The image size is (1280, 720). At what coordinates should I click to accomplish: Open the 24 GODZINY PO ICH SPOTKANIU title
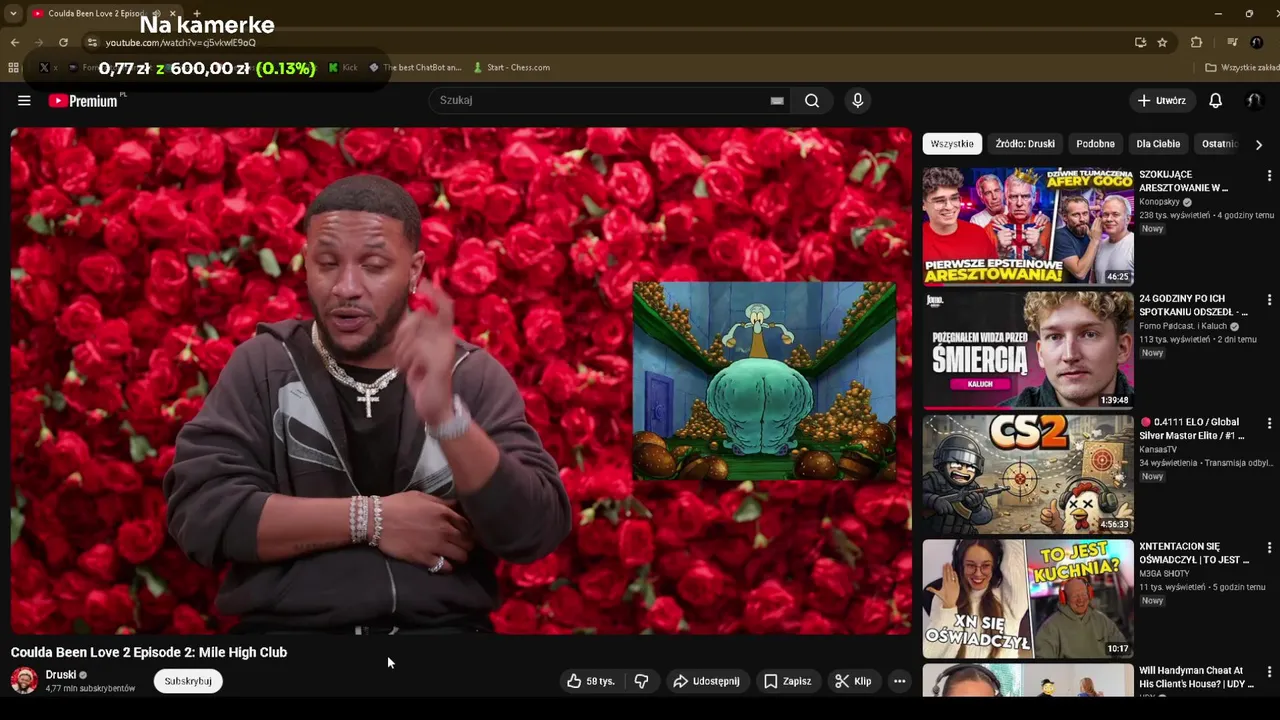click(1193, 305)
